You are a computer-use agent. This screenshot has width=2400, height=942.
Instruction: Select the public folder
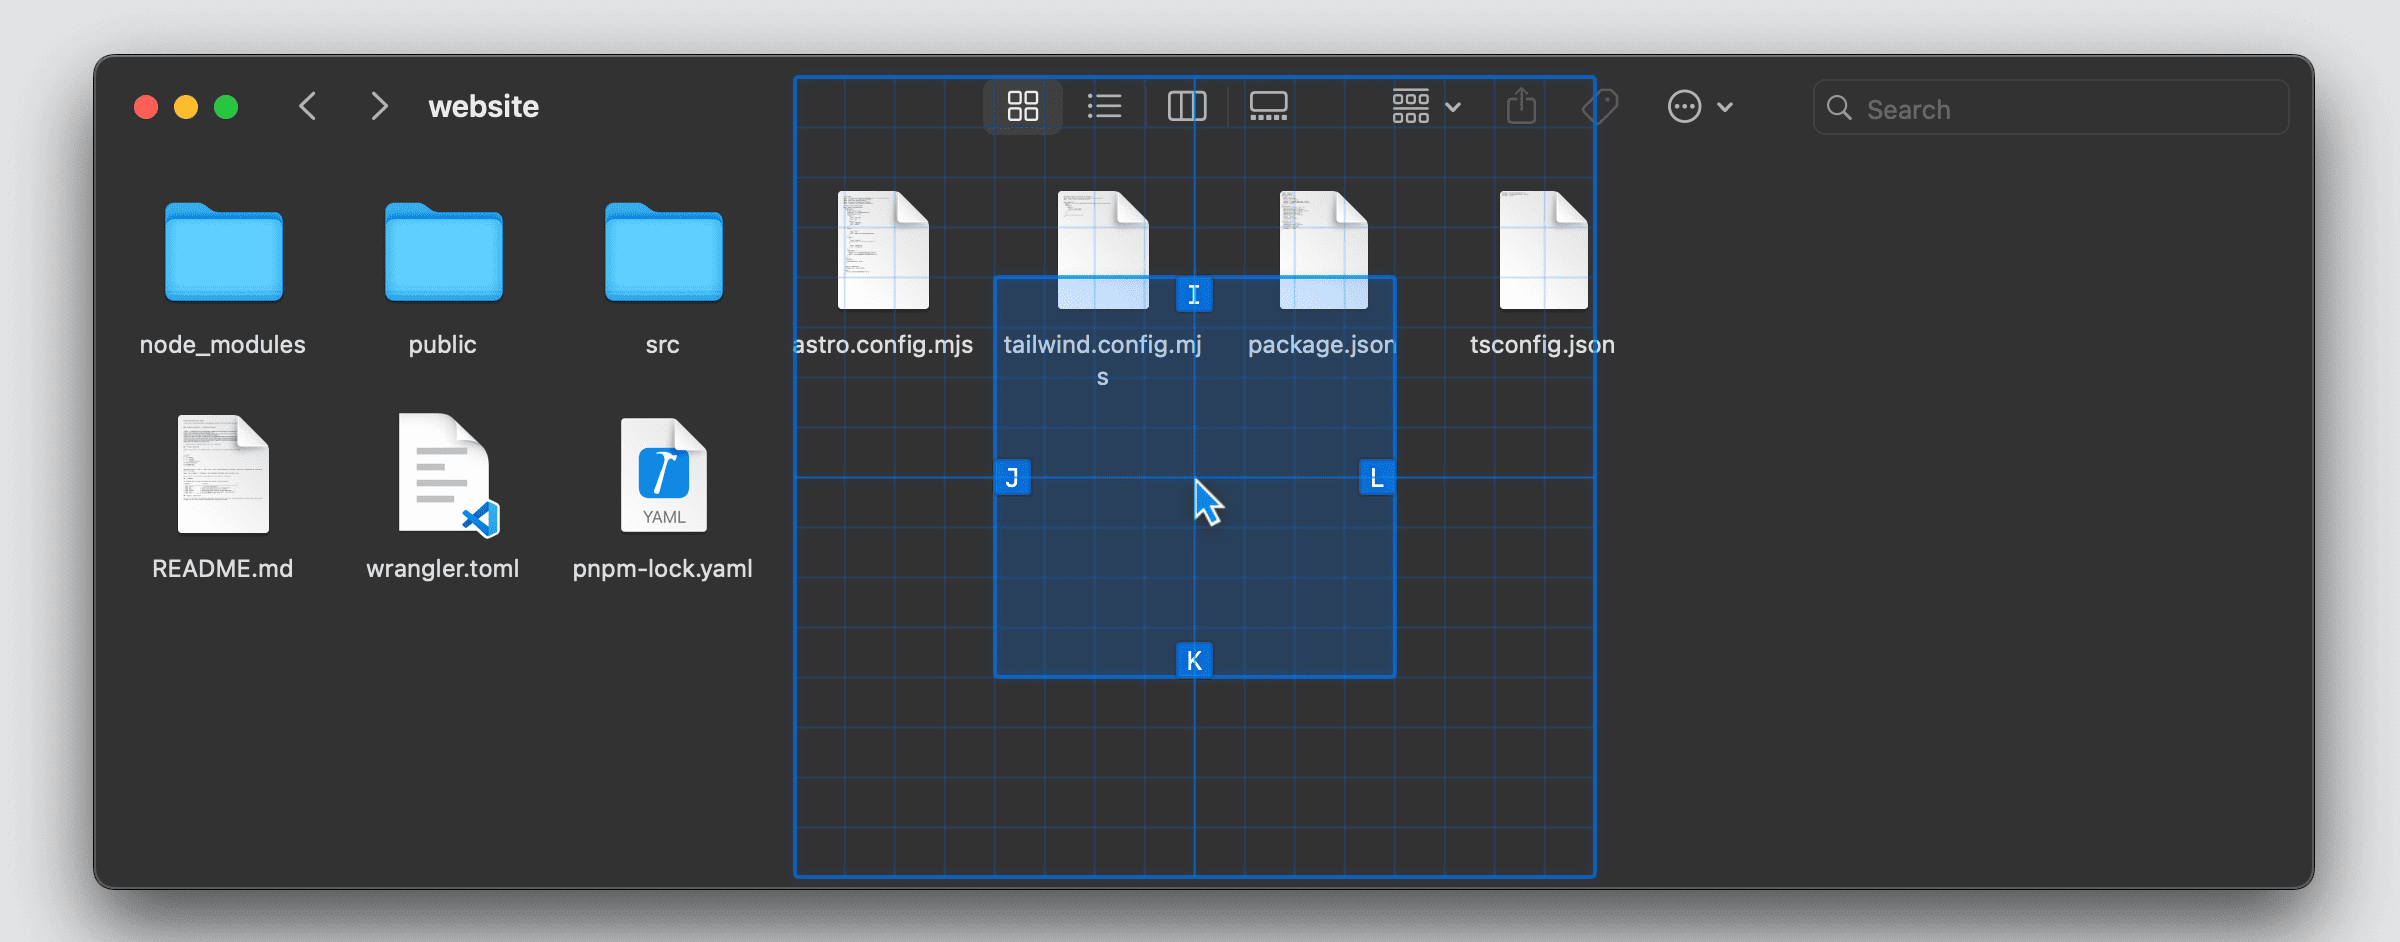[x=443, y=254]
